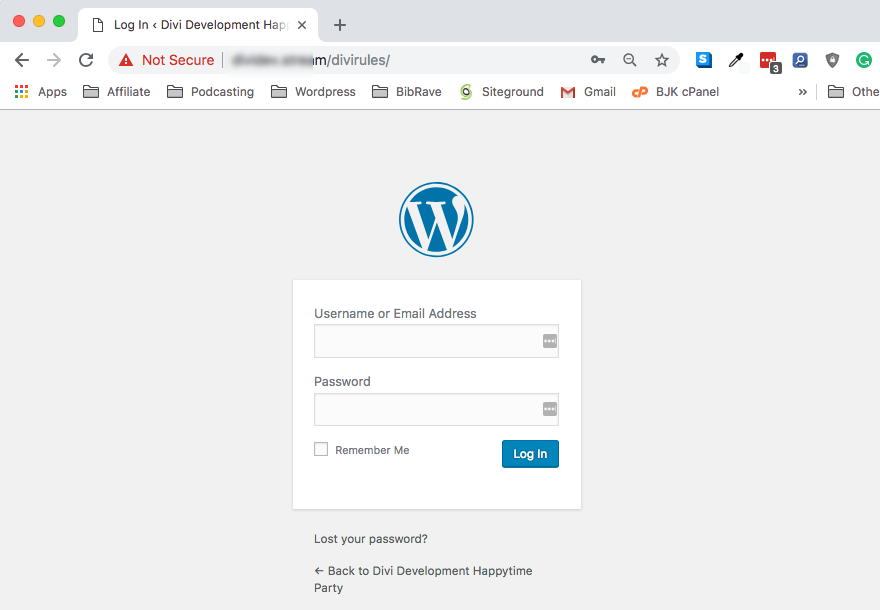Open the Chrome Apps grid icon

tap(21, 91)
